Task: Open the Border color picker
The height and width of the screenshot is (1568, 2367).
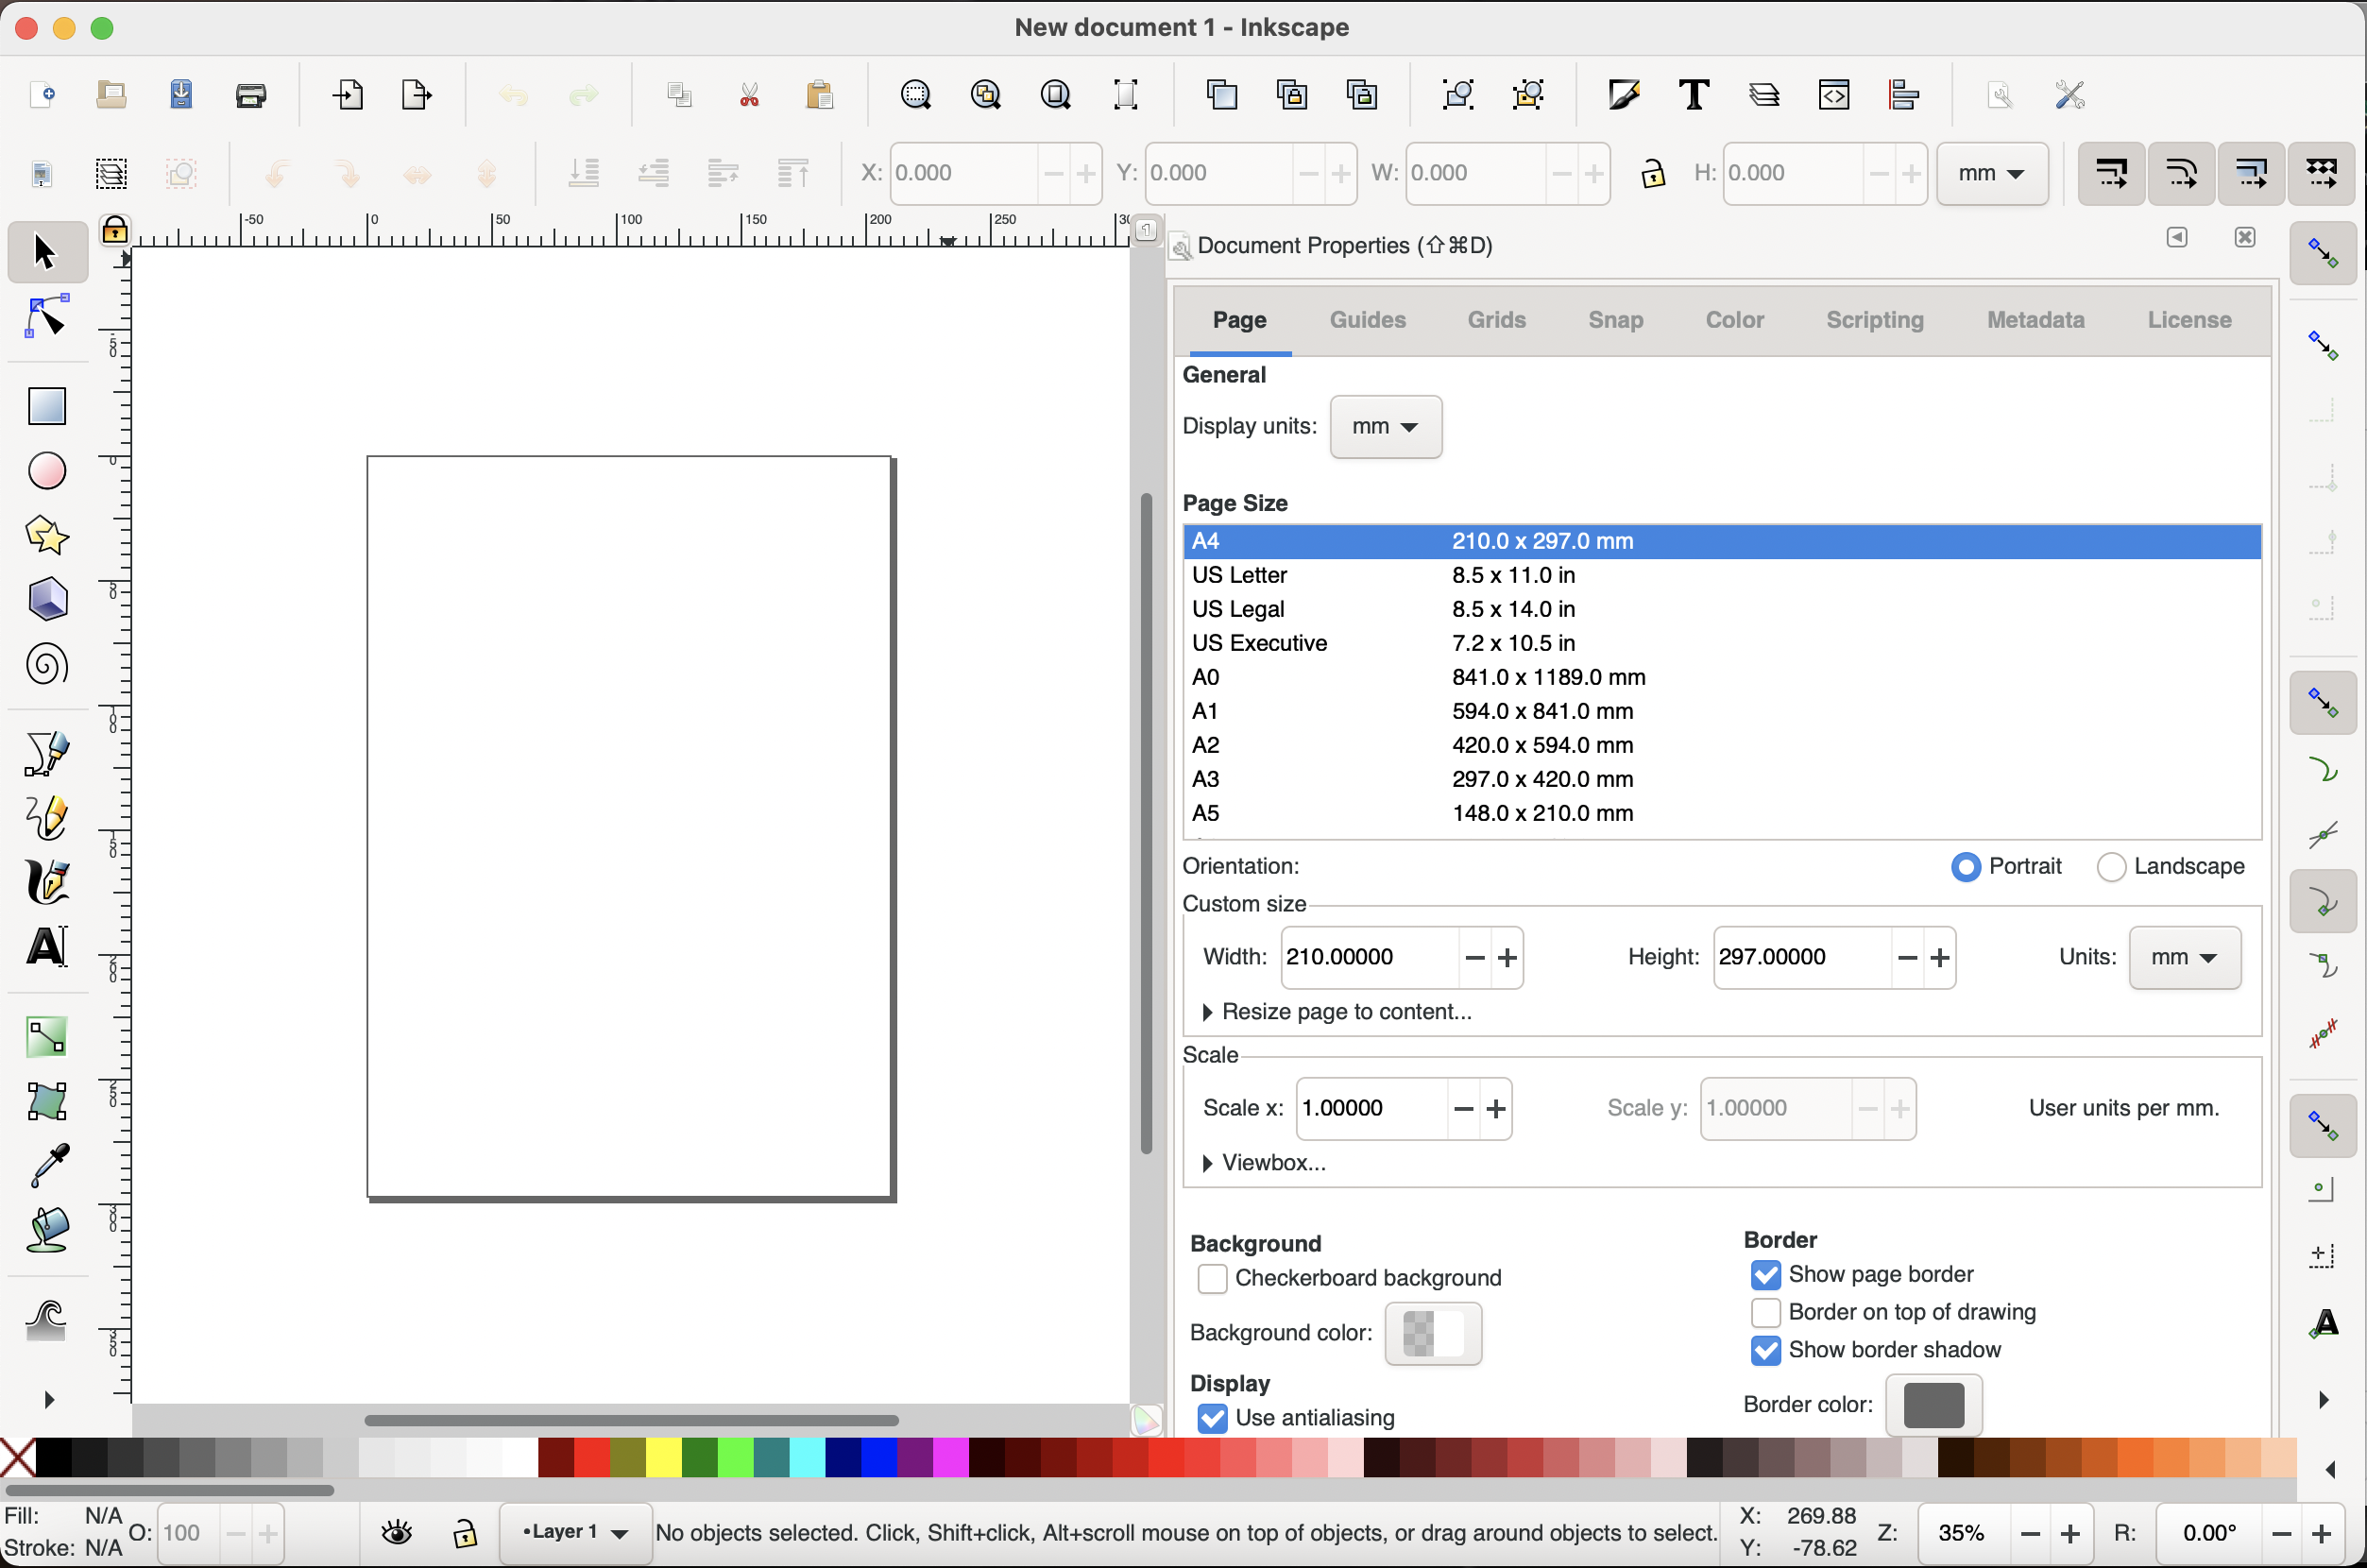Action: click(1934, 1404)
